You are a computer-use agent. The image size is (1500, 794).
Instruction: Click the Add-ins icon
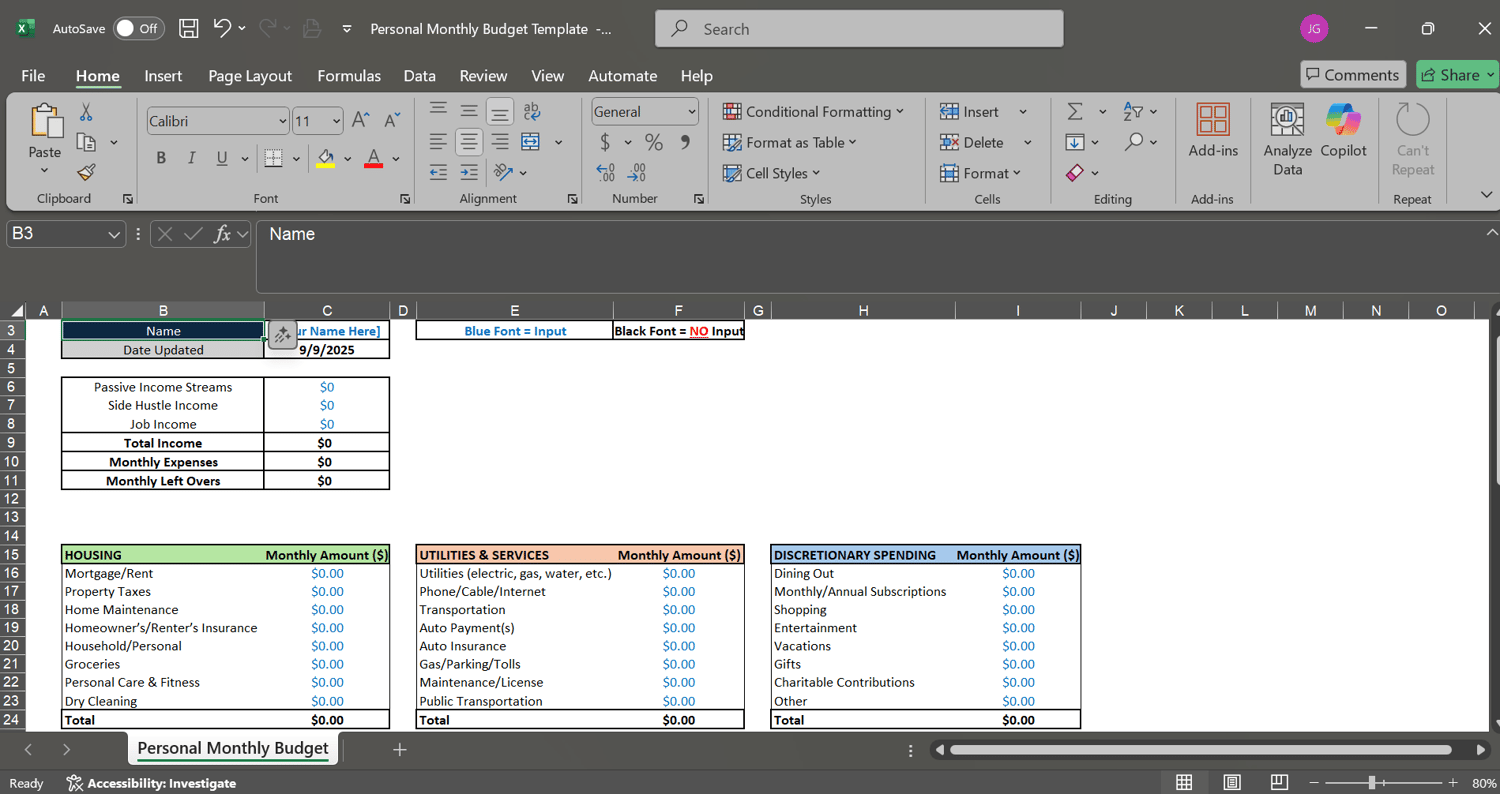(1213, 130)
